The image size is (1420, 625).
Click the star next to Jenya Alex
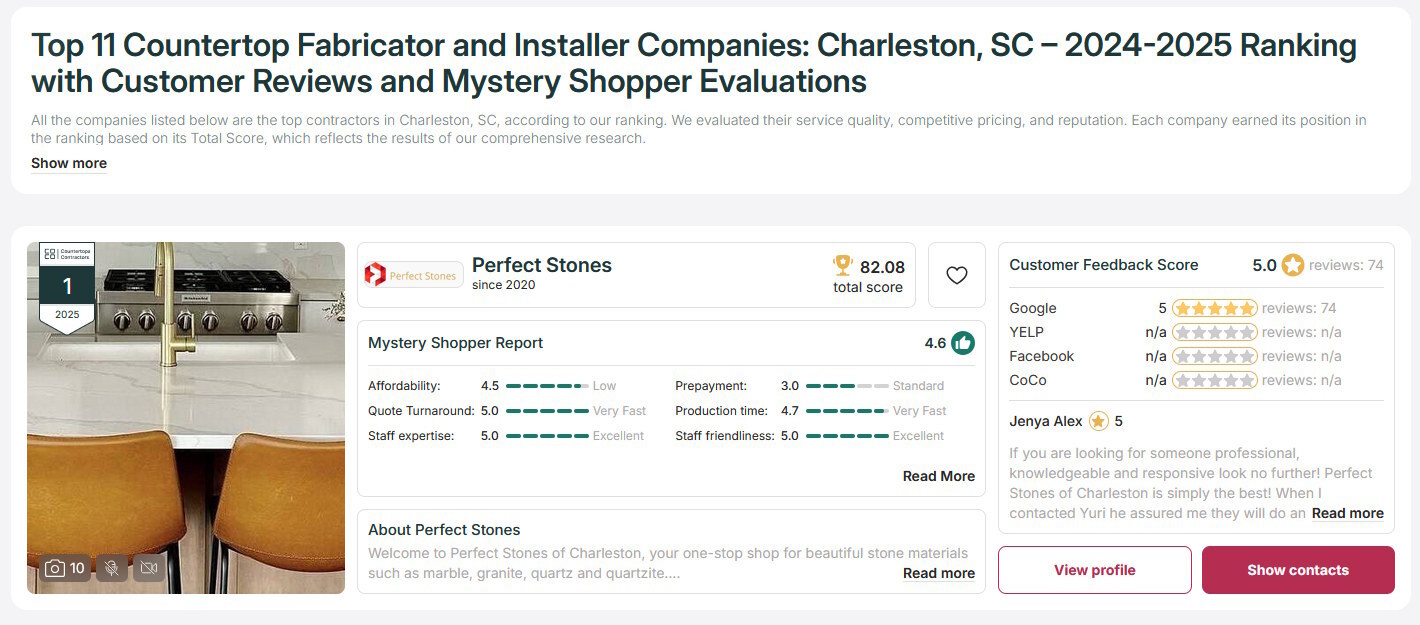tap(1098, 421)
